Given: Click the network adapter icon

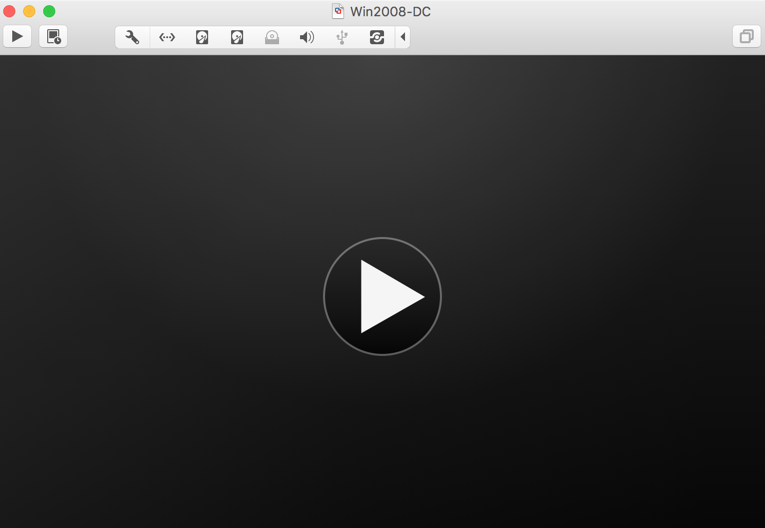Looking at the screenshot, I should 167,37.
